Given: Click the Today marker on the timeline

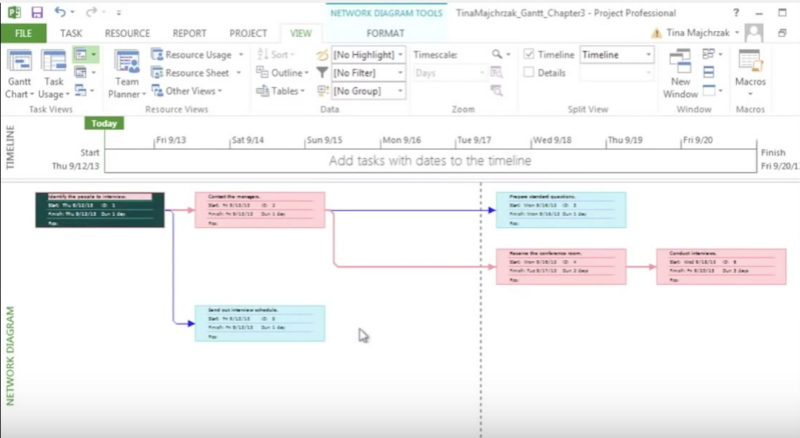Looking at the screenshot, I should 104,124.
